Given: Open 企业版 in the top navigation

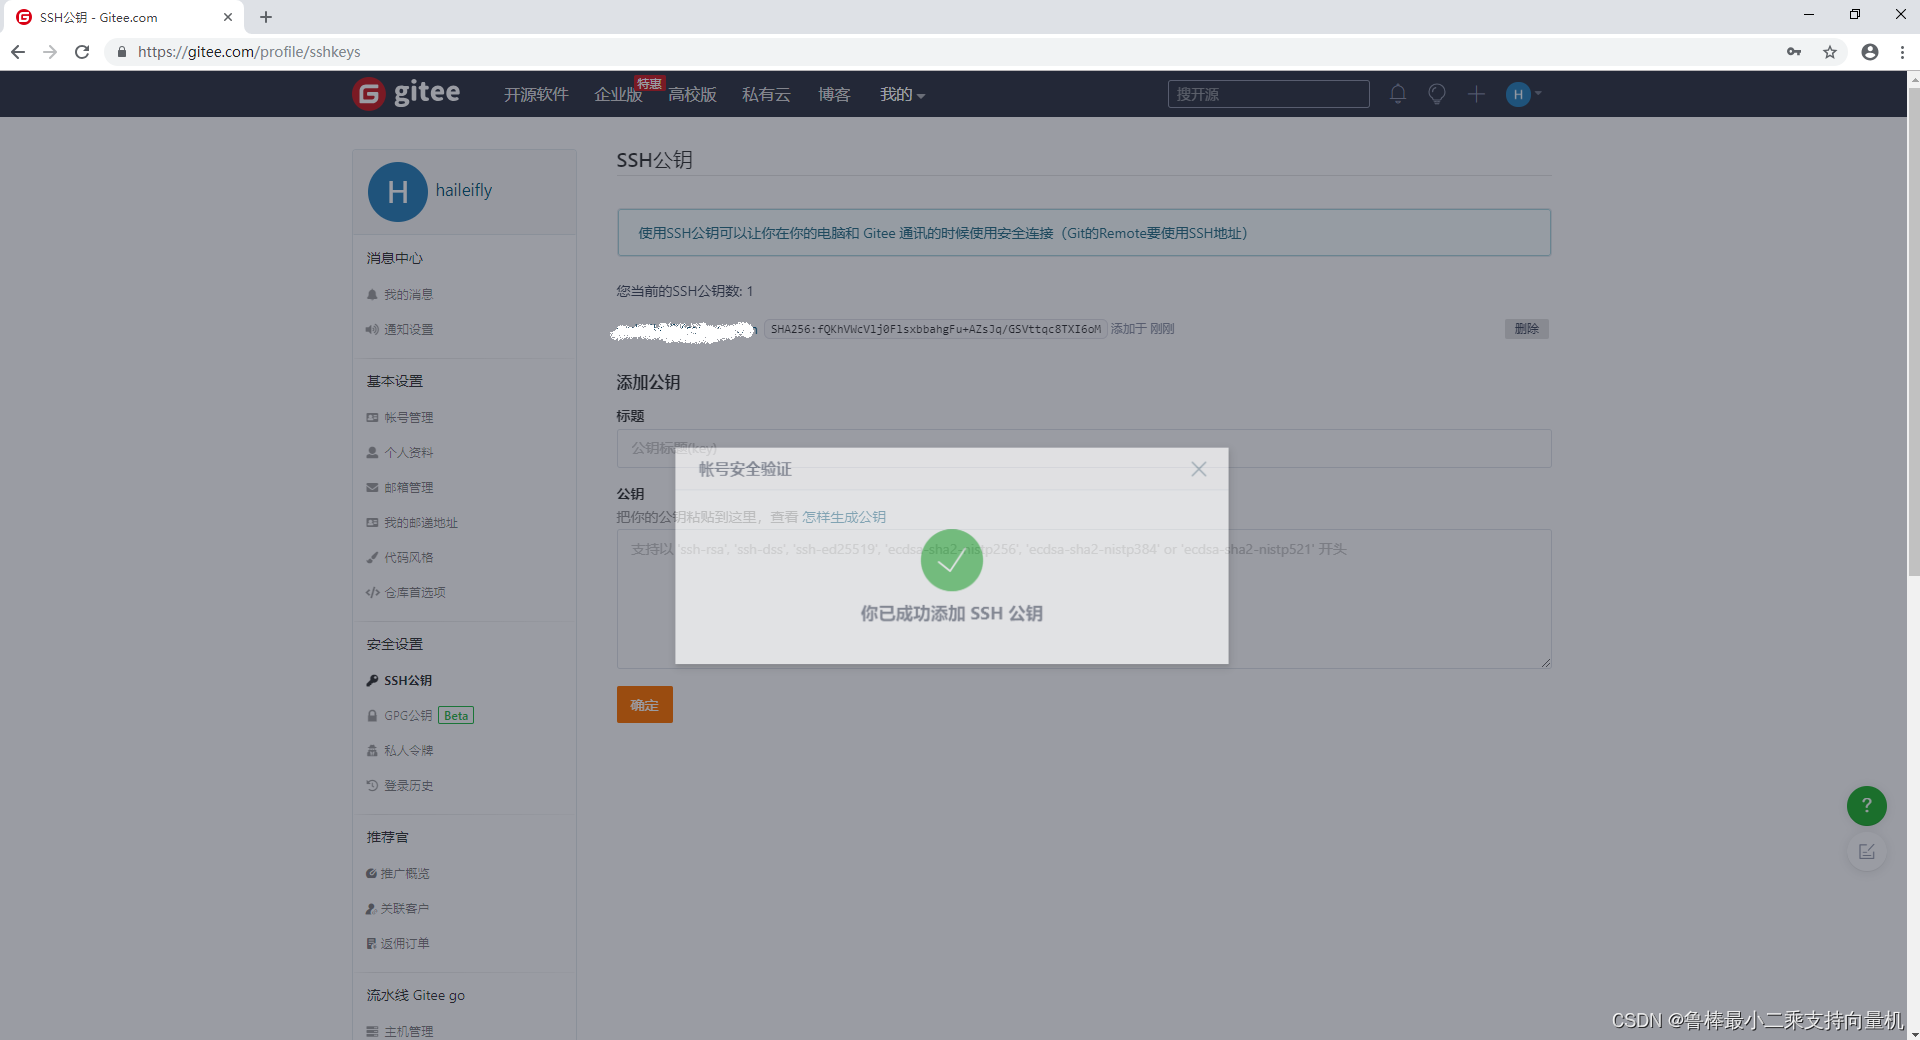Looking at the screenshot, I should tap(618, 94).
